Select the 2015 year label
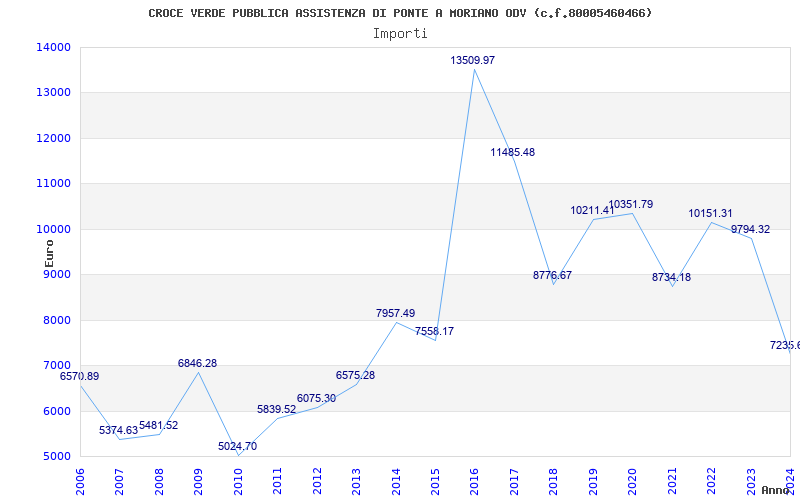 (x=436, y=481)
